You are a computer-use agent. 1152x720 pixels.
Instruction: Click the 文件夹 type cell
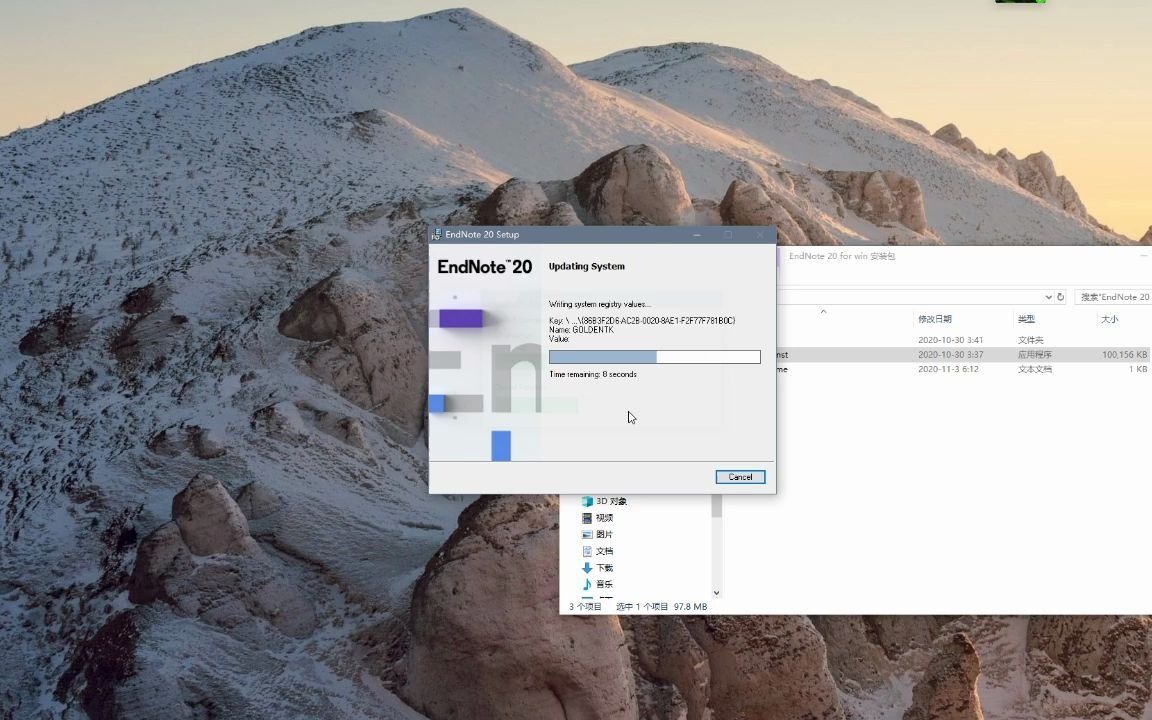coord(1030,340)
